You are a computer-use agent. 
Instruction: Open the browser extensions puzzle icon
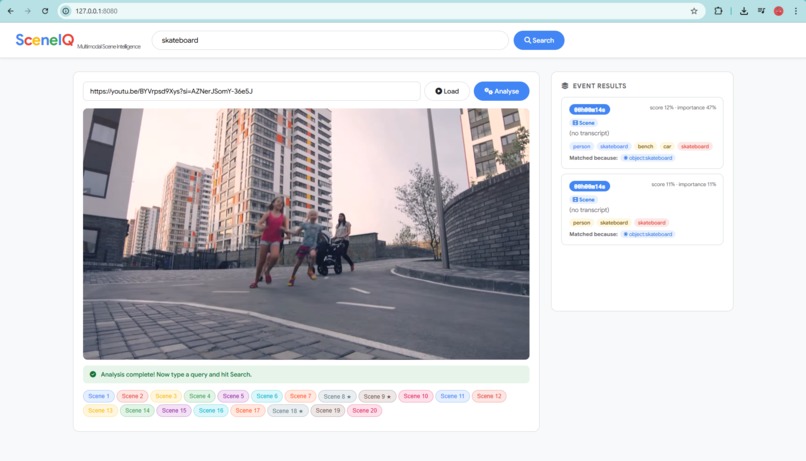(x=718, y=11)
